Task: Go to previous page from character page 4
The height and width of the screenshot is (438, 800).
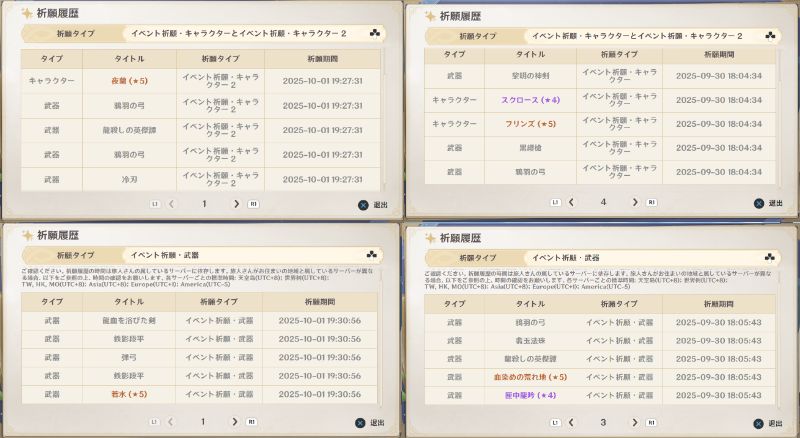Action: pos(571,203)
